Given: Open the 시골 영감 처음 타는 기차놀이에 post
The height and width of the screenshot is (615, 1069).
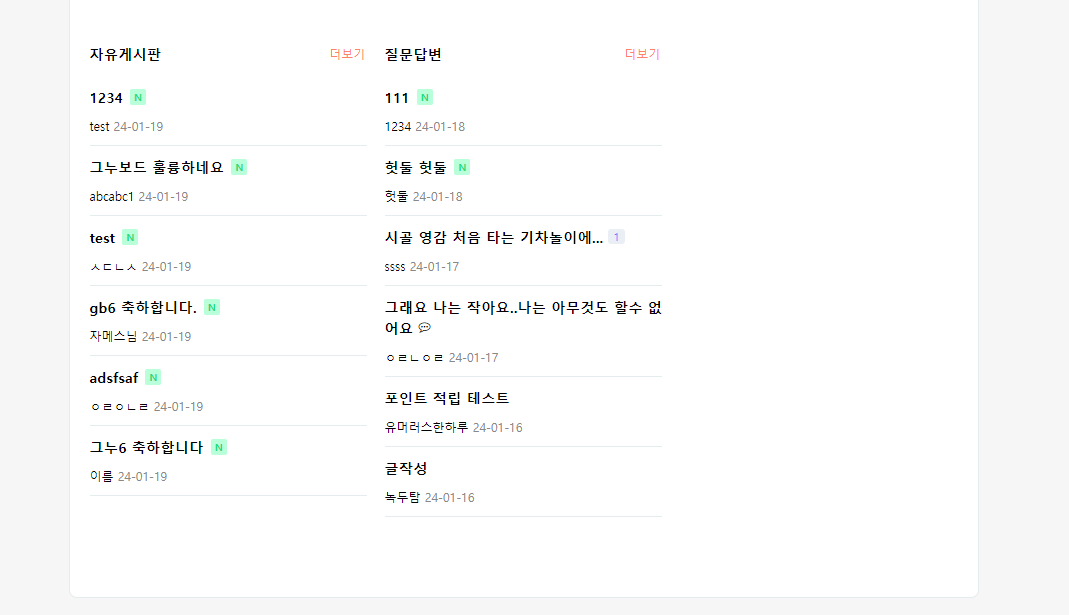Looking at the screenshot, I should point(494,238).
